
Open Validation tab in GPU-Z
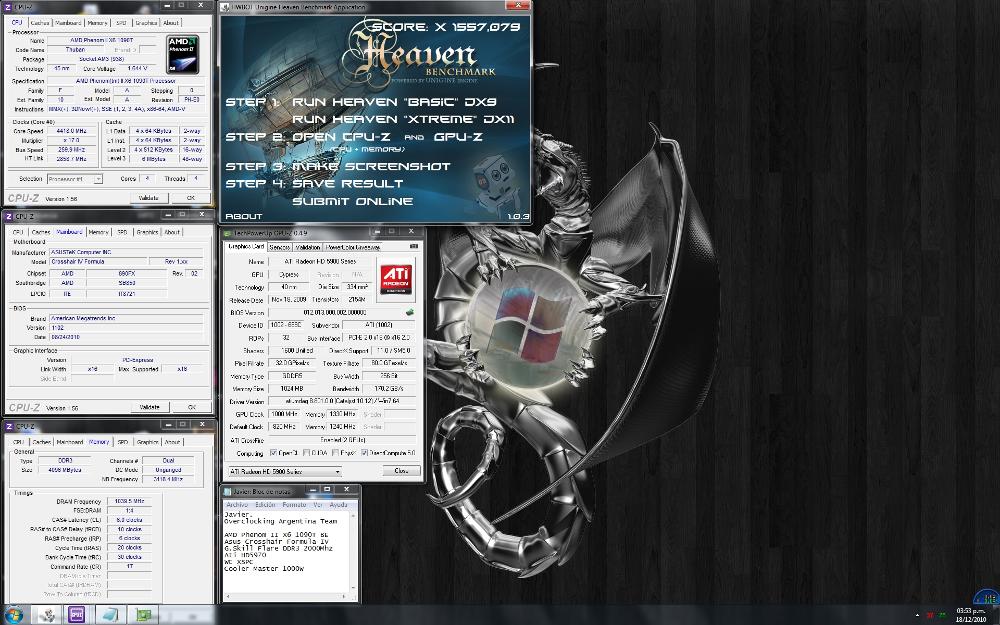pos(307,247)
